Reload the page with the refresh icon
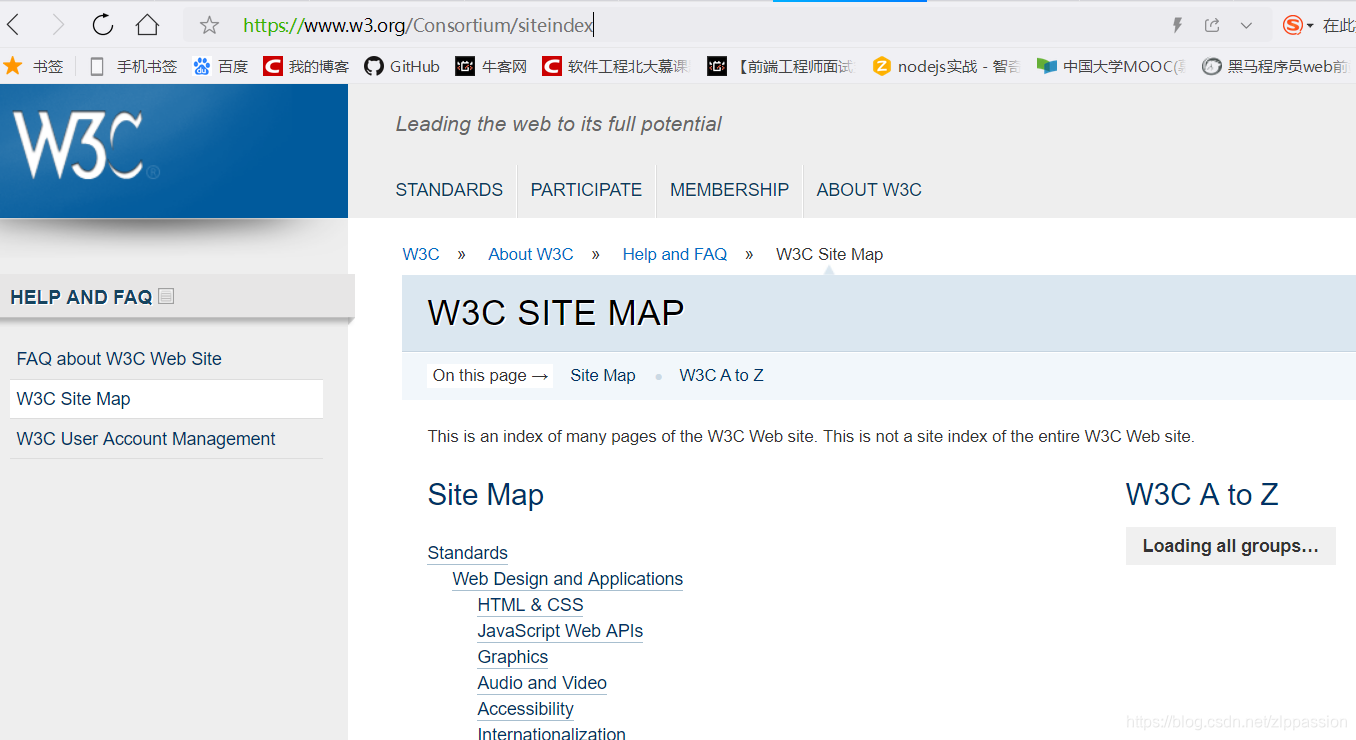 102,25
